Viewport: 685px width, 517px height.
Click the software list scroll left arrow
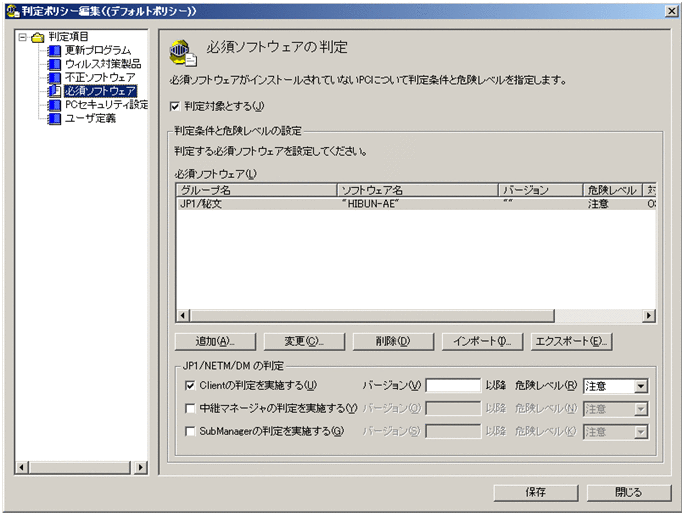pyautogui.click(x=183, y=316)
